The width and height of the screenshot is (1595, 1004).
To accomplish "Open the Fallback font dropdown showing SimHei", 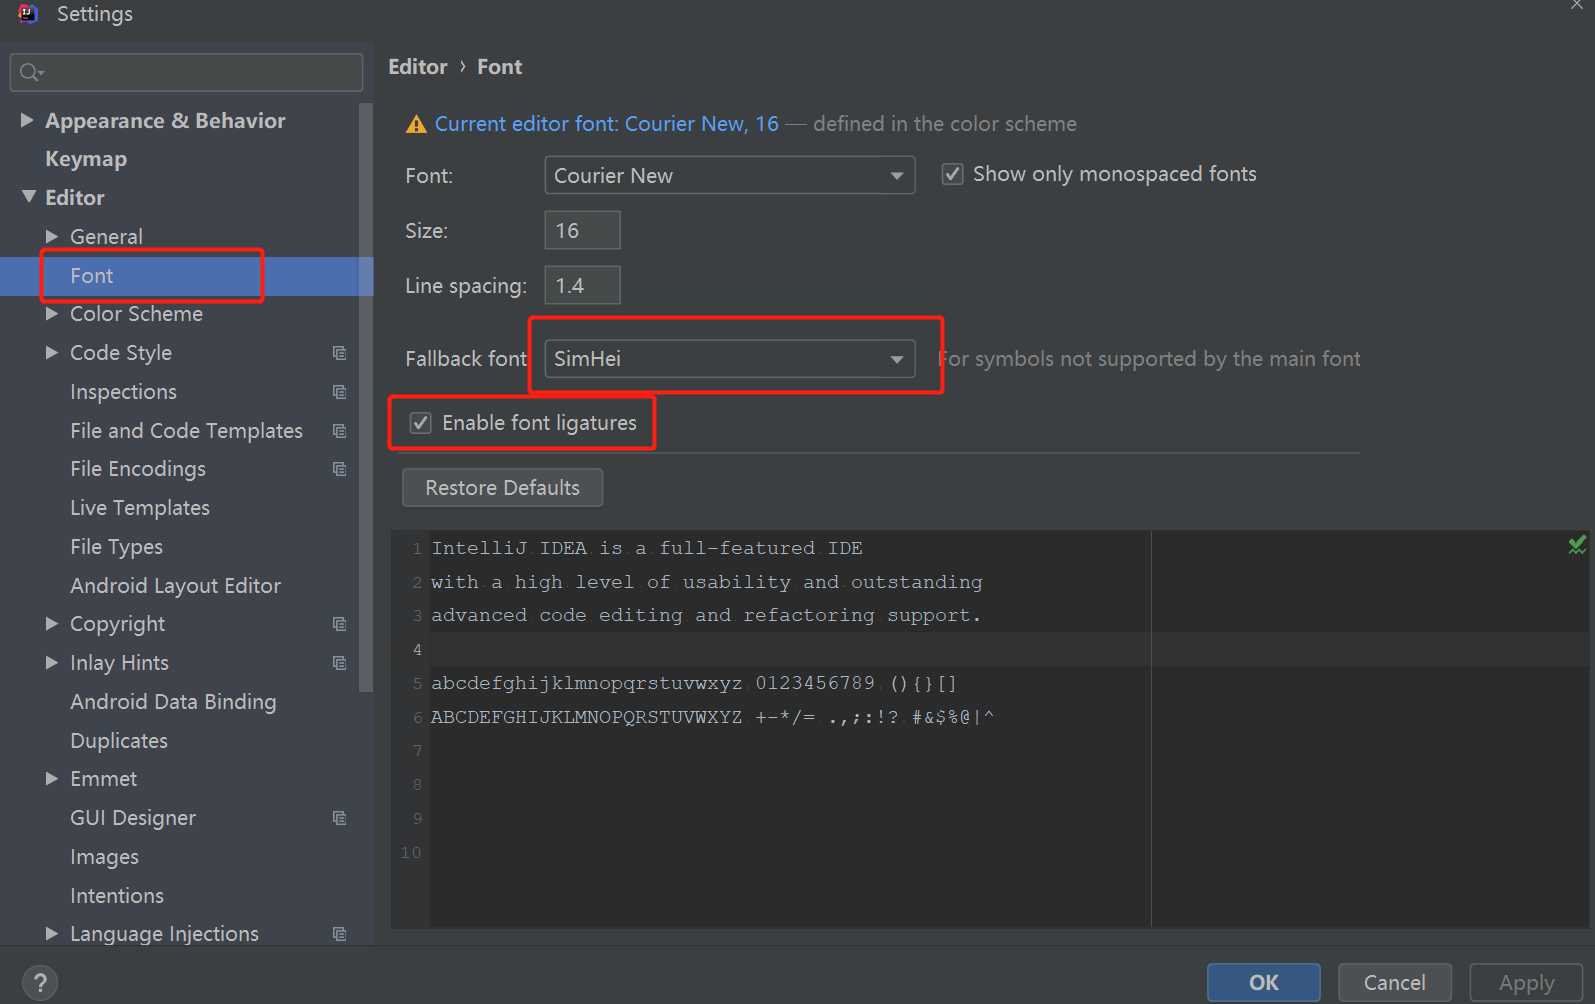I will (x=729, y=359).
